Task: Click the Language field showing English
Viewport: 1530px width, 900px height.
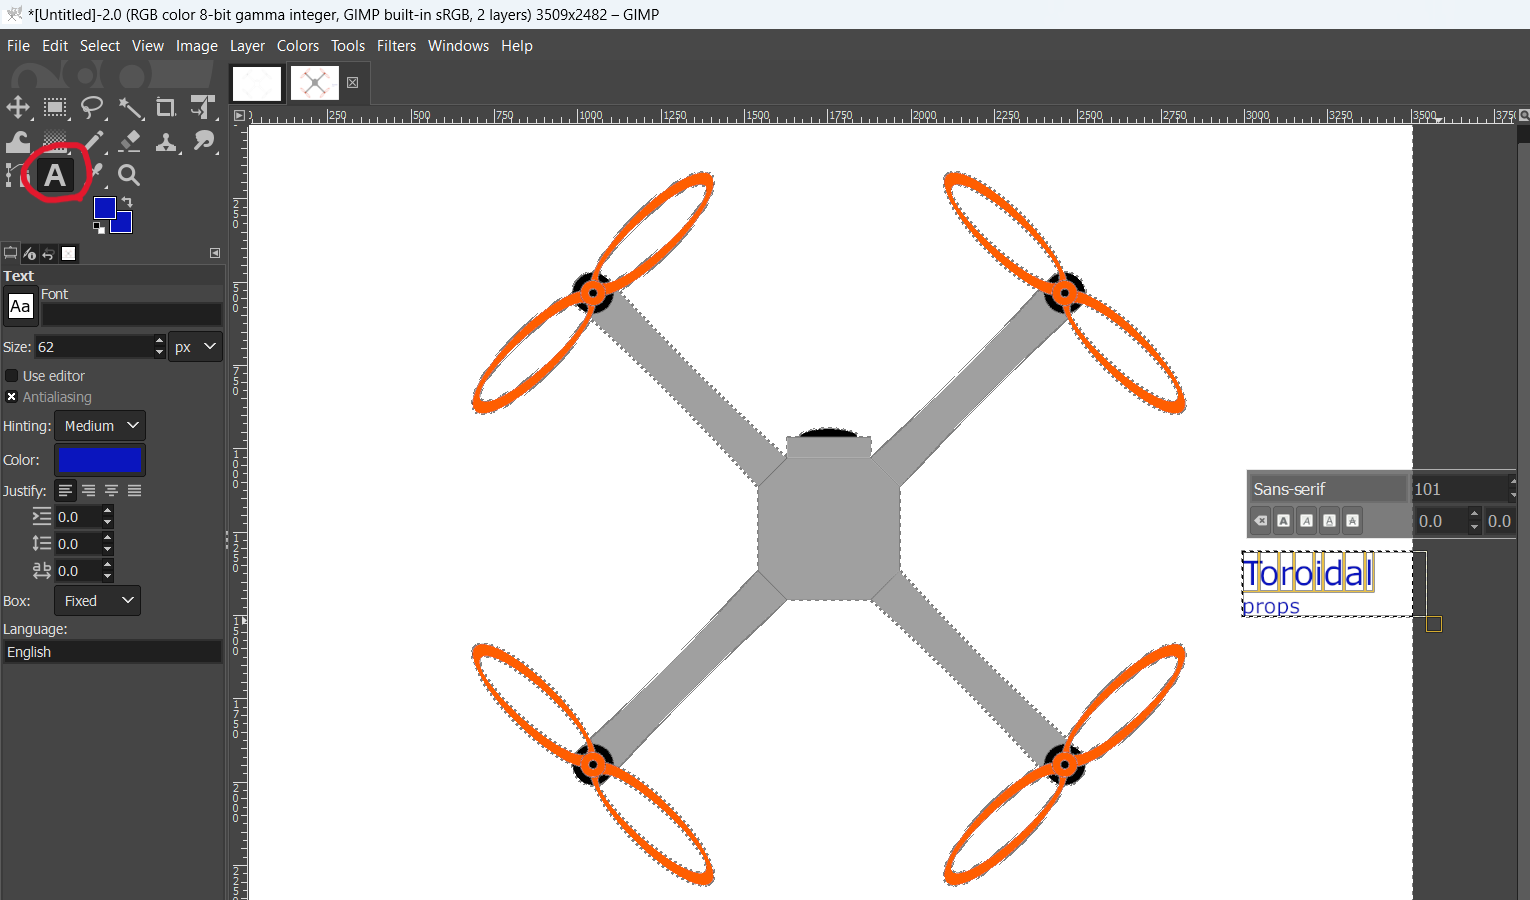Action: (111, 652)
